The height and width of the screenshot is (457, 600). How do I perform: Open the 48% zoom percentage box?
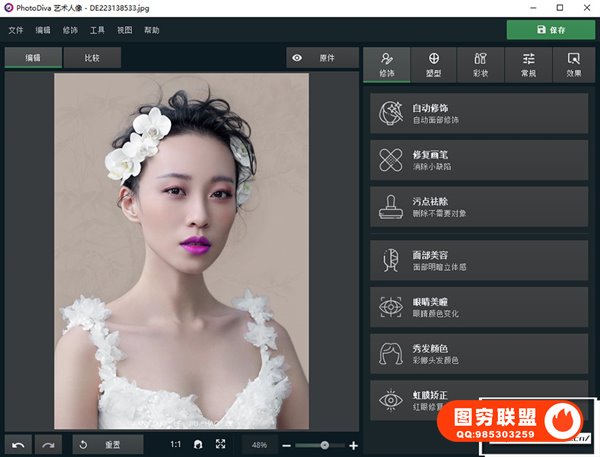click(x=258, y=444)
